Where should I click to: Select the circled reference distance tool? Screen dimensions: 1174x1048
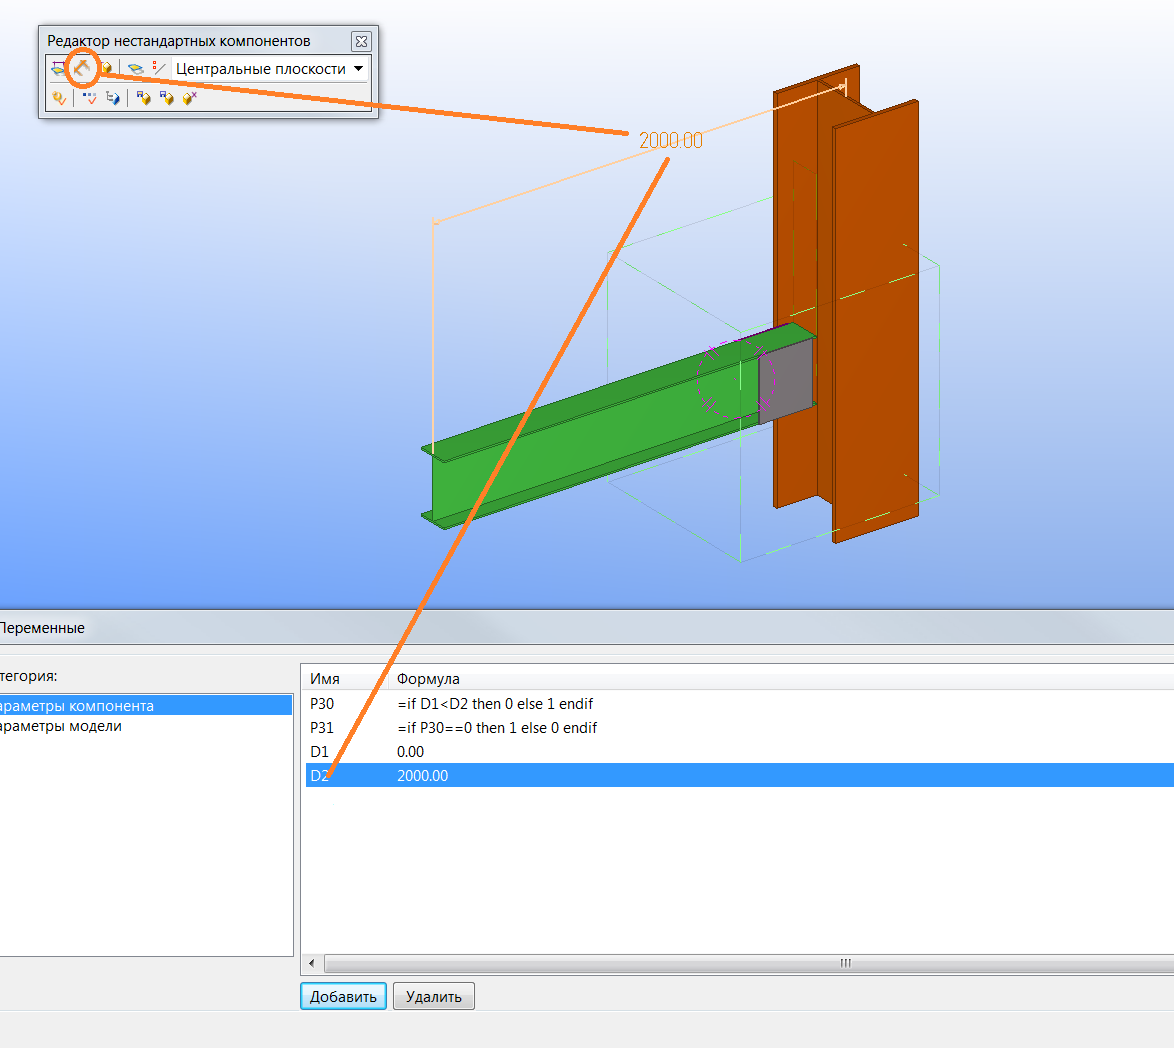coord(82,69)
